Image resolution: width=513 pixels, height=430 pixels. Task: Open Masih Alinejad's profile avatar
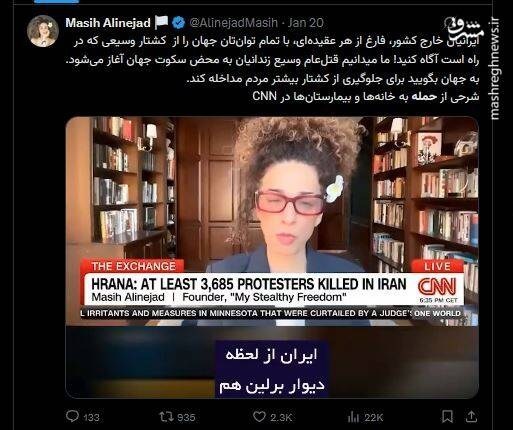(x=43, y=31)
